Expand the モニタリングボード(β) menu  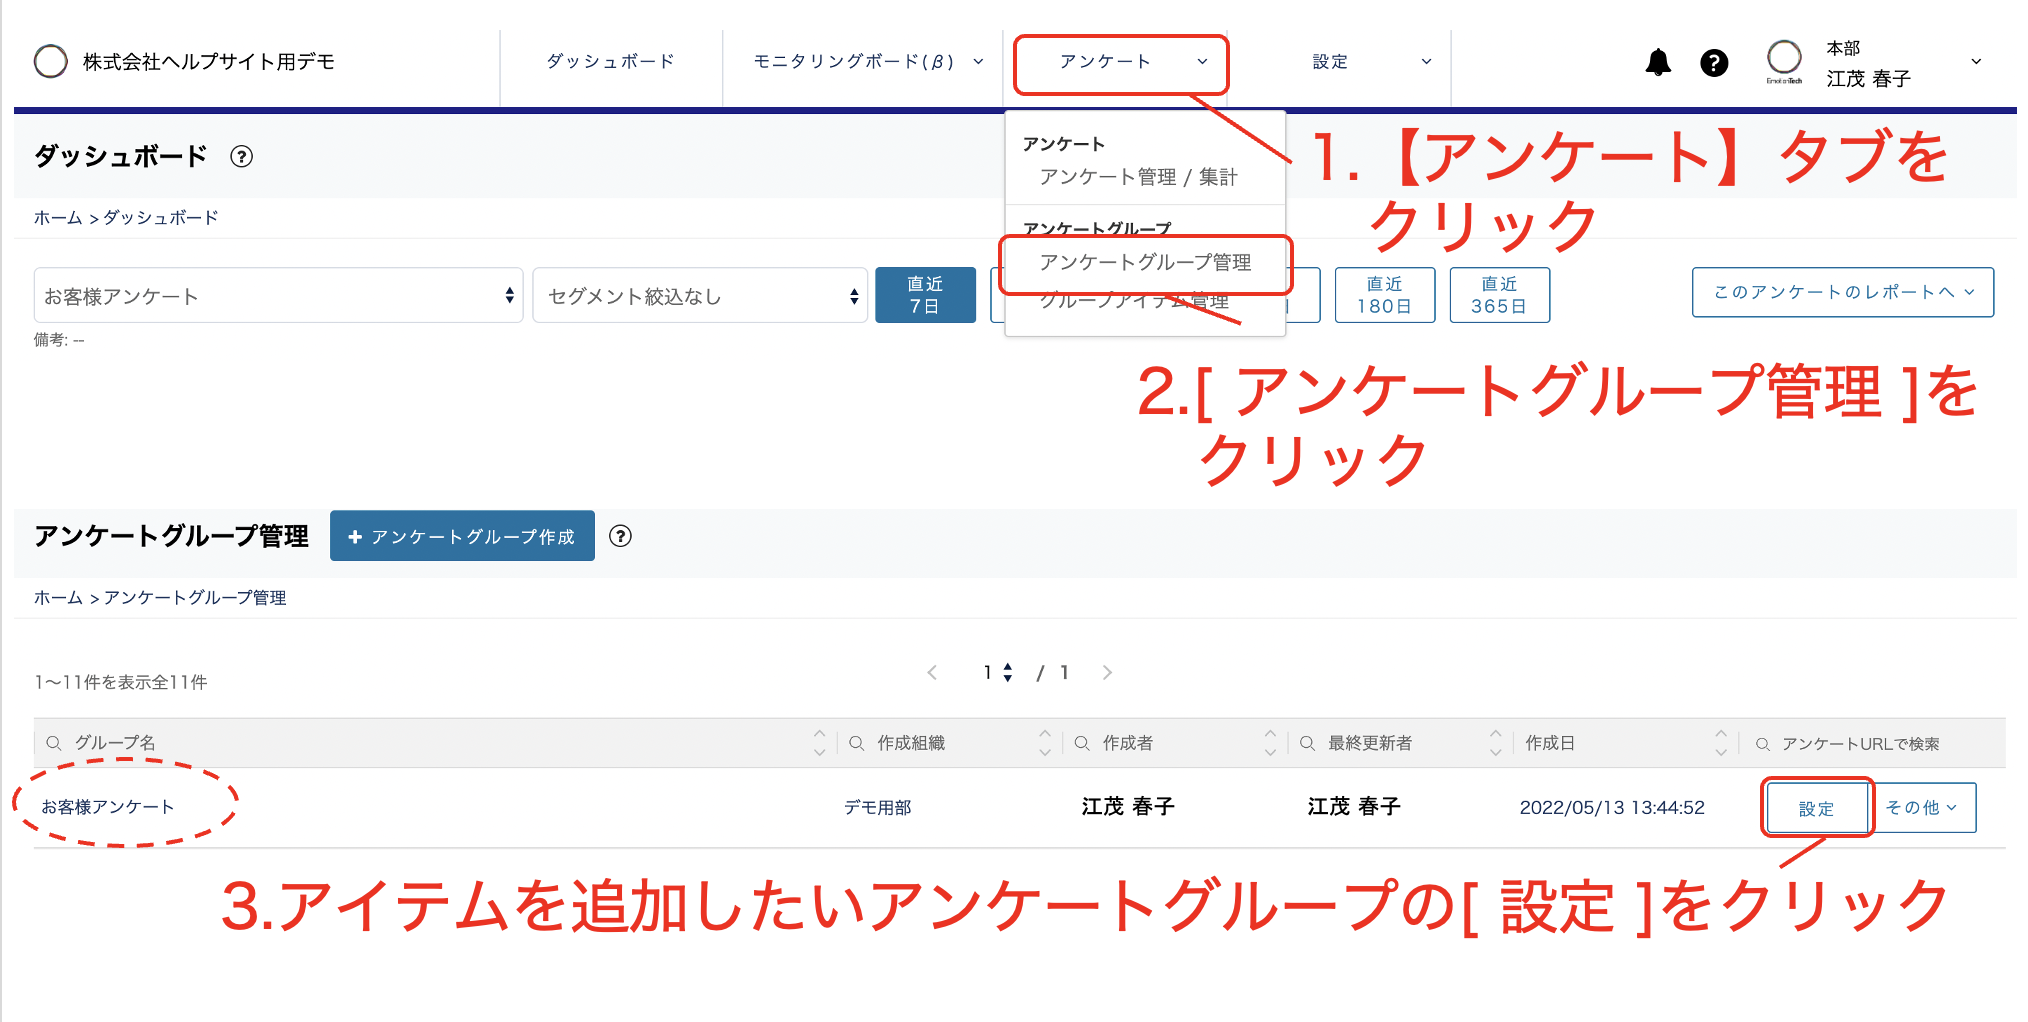point(867,62)
